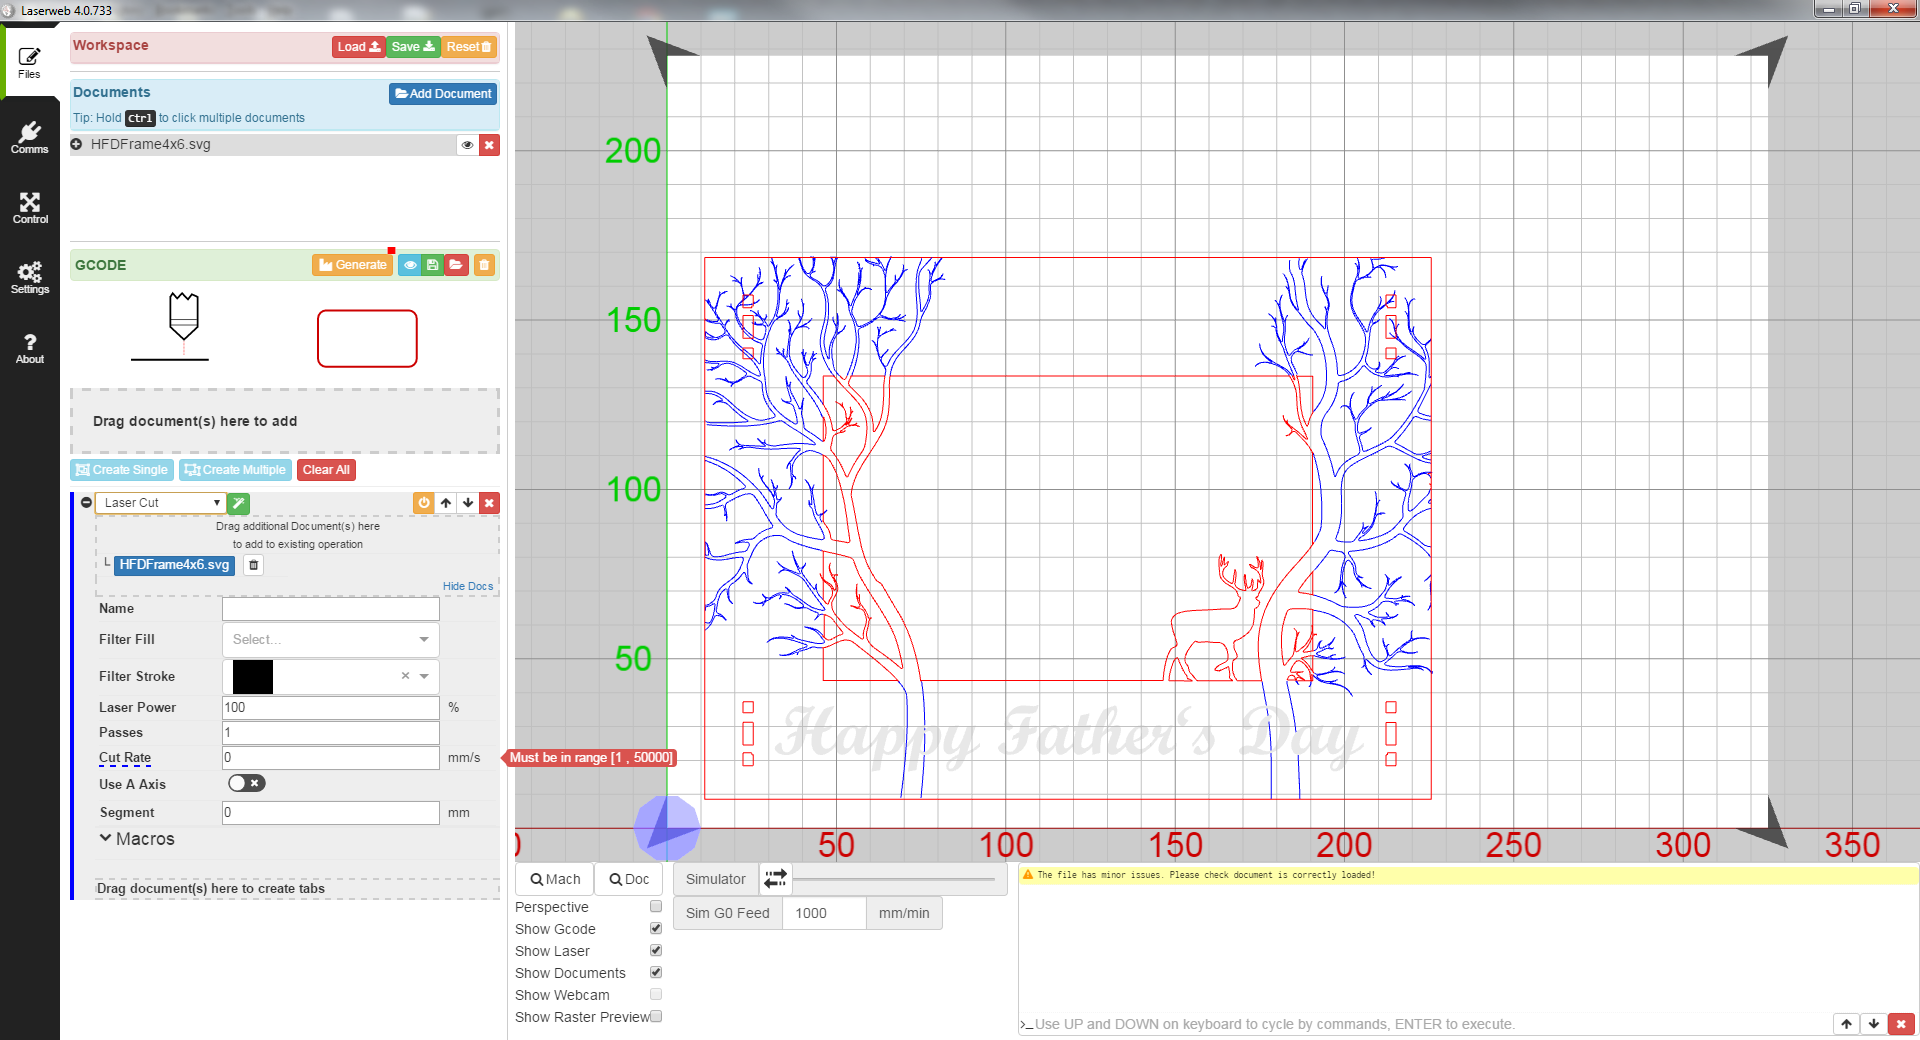1920x1040 pixels.
Task: Focus the operation Name field
Action: coord(330,609)
